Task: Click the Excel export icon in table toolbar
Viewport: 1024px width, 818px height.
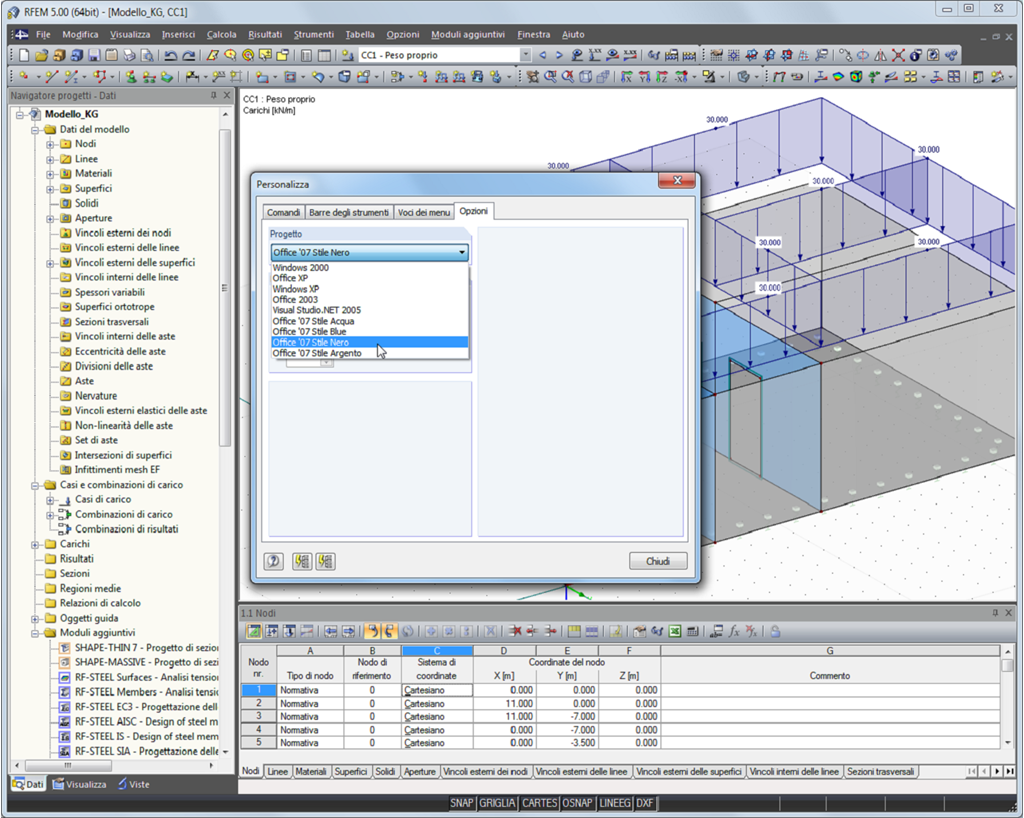Action: tap(674, 631)
